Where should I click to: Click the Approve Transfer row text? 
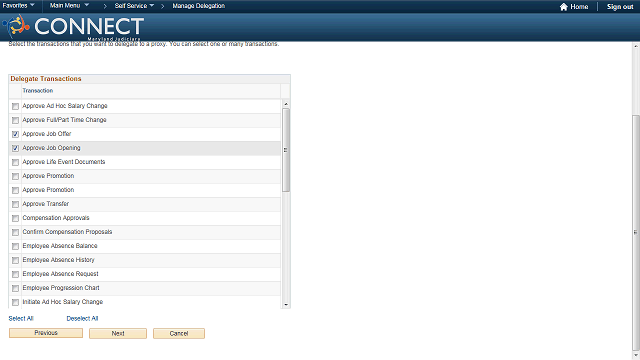point(46,204)
